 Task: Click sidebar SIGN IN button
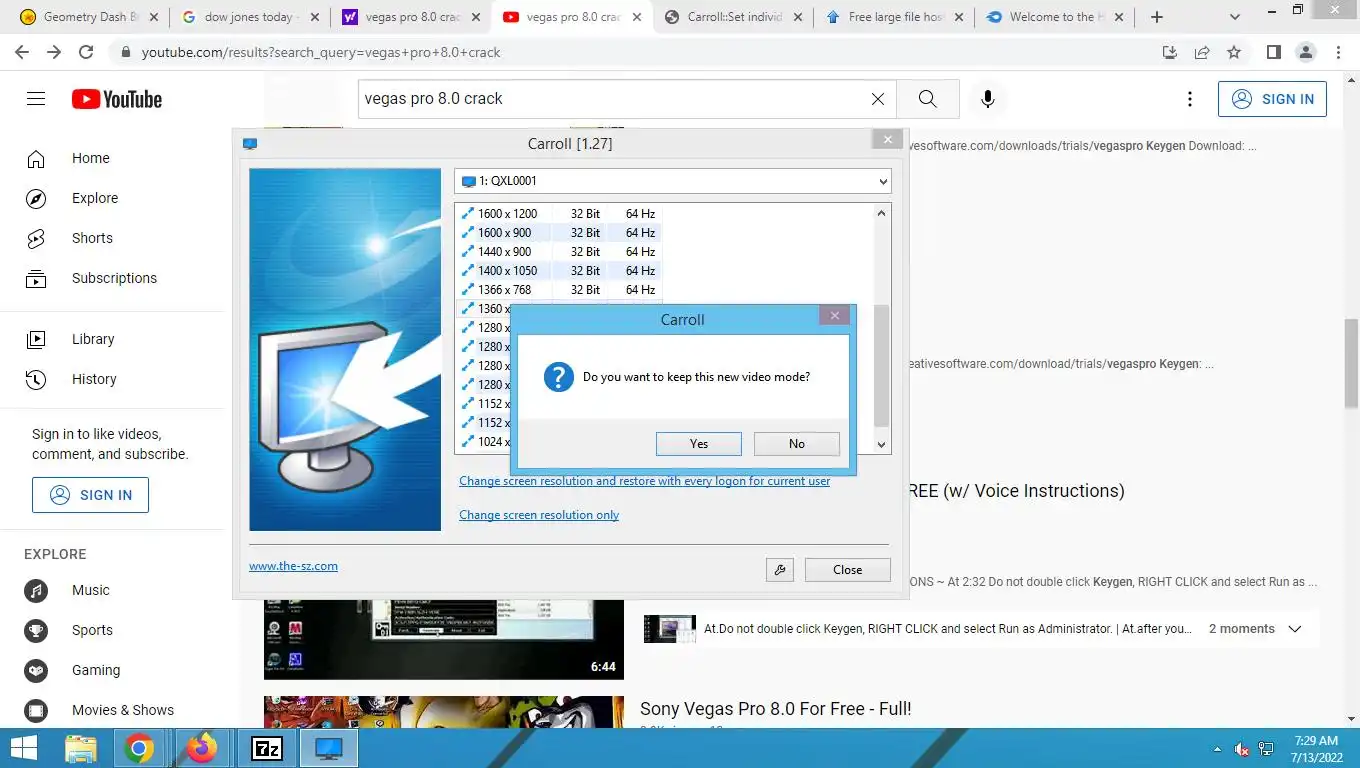90,495
